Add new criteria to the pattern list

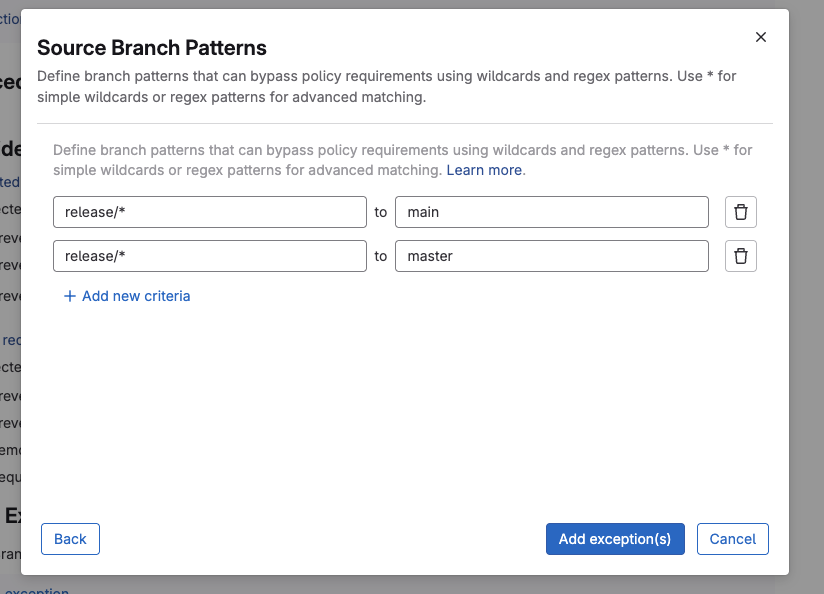click(x=135, y=296)
